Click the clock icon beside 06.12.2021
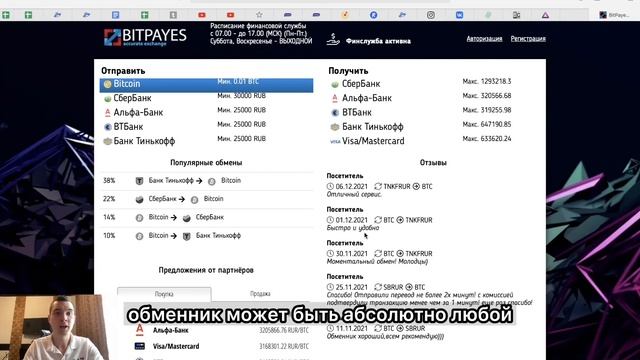Screen dimensions: 640x360 pos(330,187)
